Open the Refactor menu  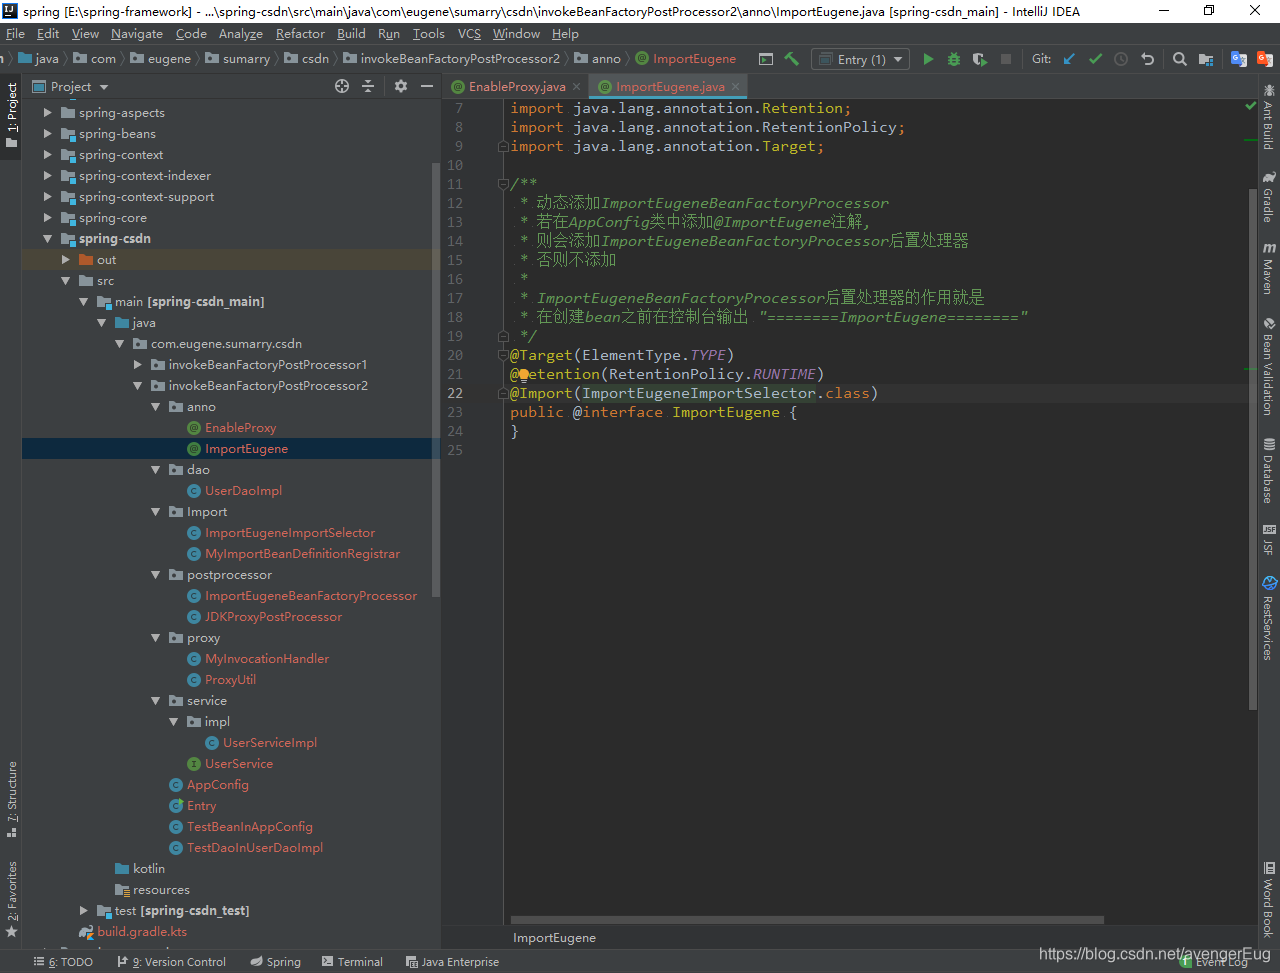pos(300,33)
